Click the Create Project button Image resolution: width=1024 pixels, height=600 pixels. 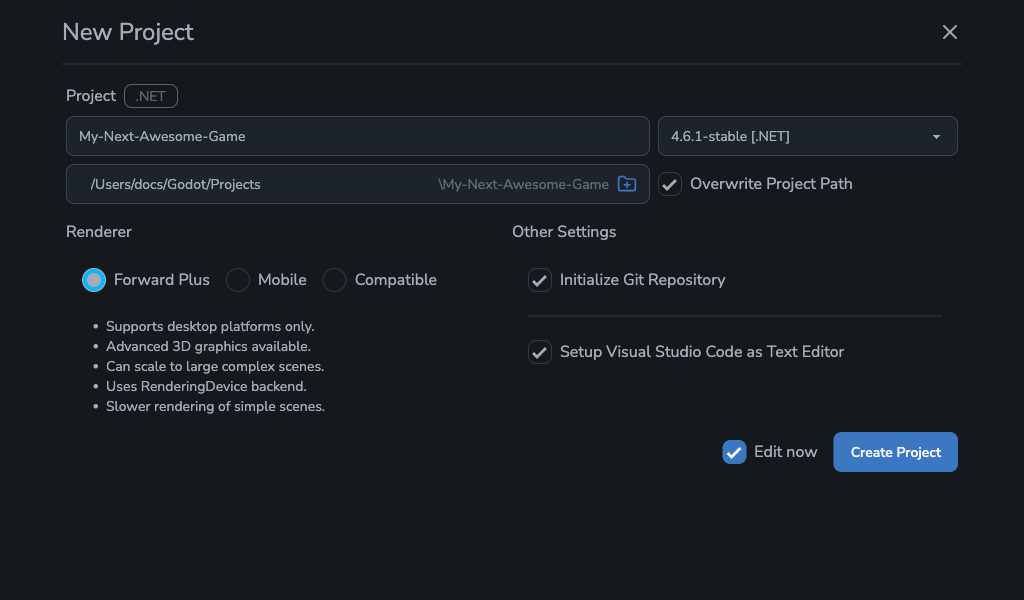click(895, 452)
